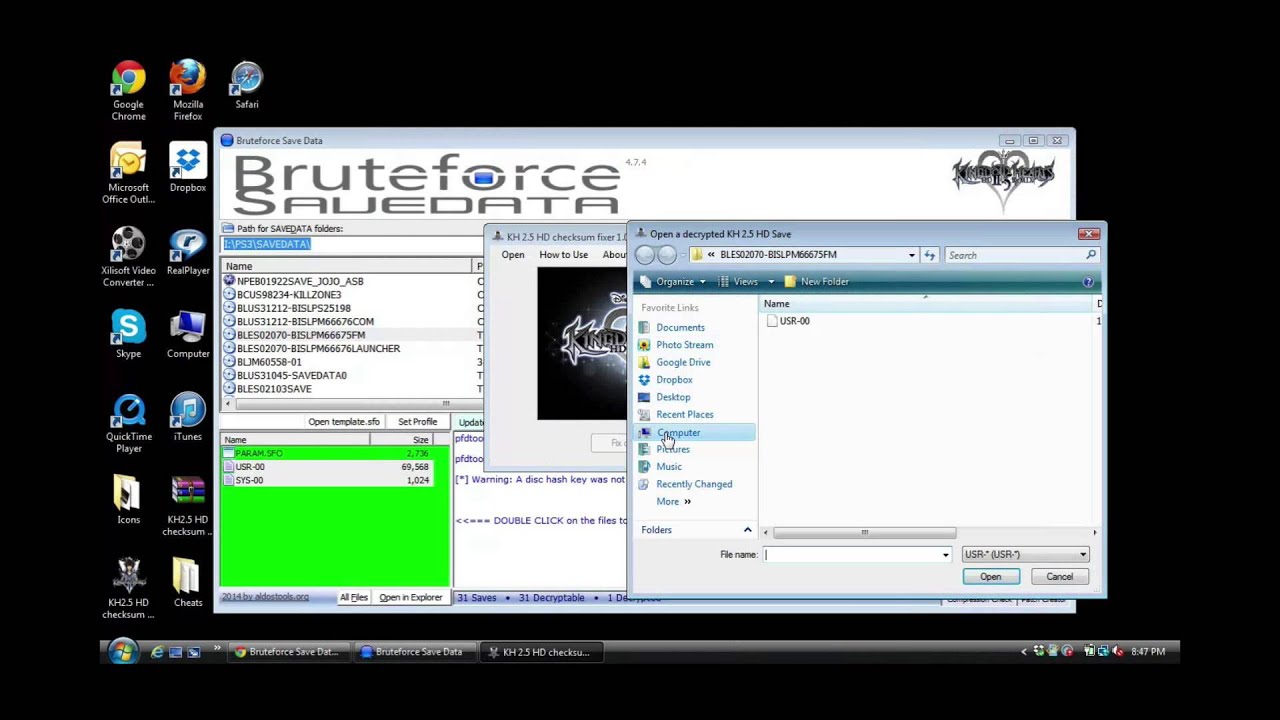Click the Cancel button in dialog

[x=1059, y=577]
